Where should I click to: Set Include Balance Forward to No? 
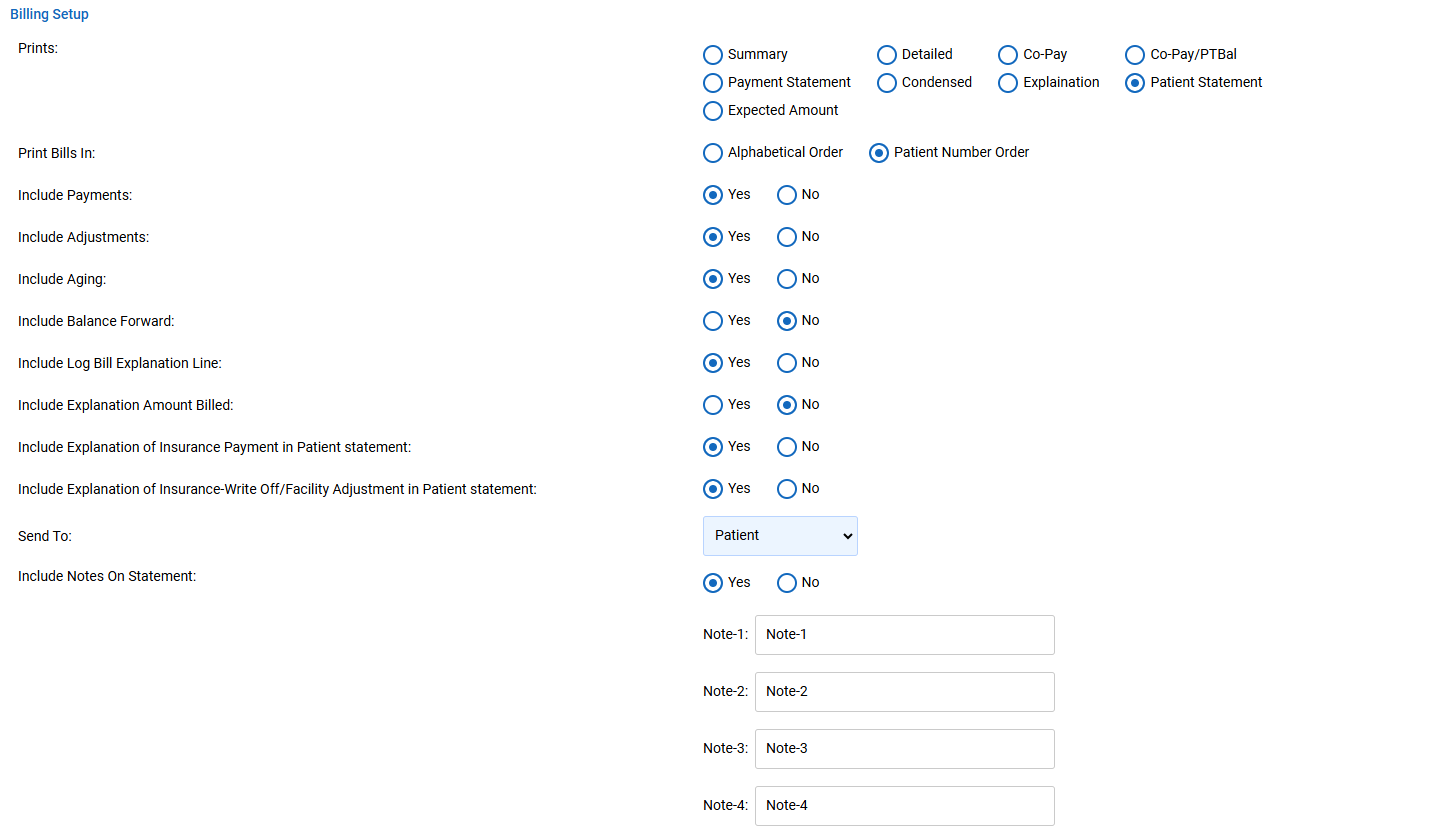pyautogui.click(x=787, y=321)
